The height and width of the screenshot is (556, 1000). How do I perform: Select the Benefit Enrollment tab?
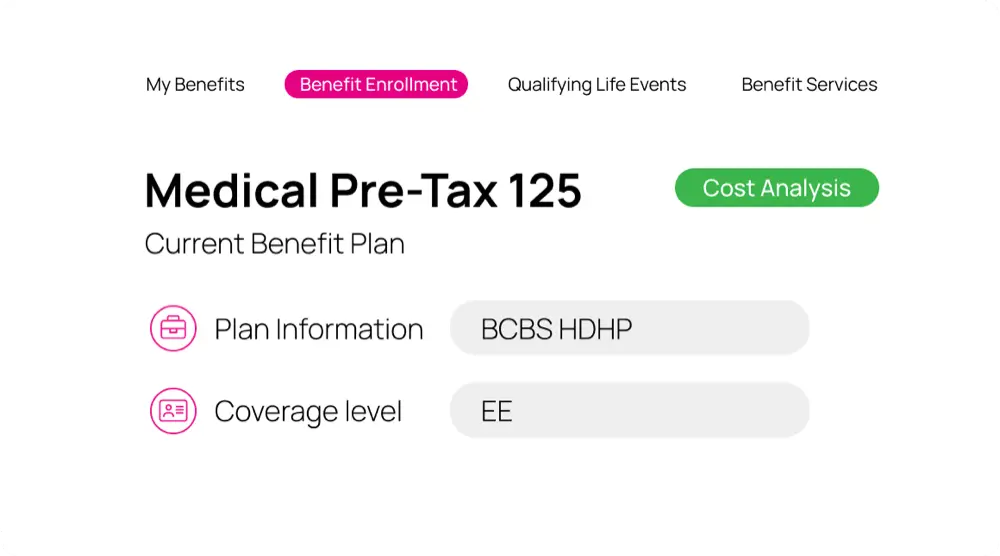coord(378,85)
